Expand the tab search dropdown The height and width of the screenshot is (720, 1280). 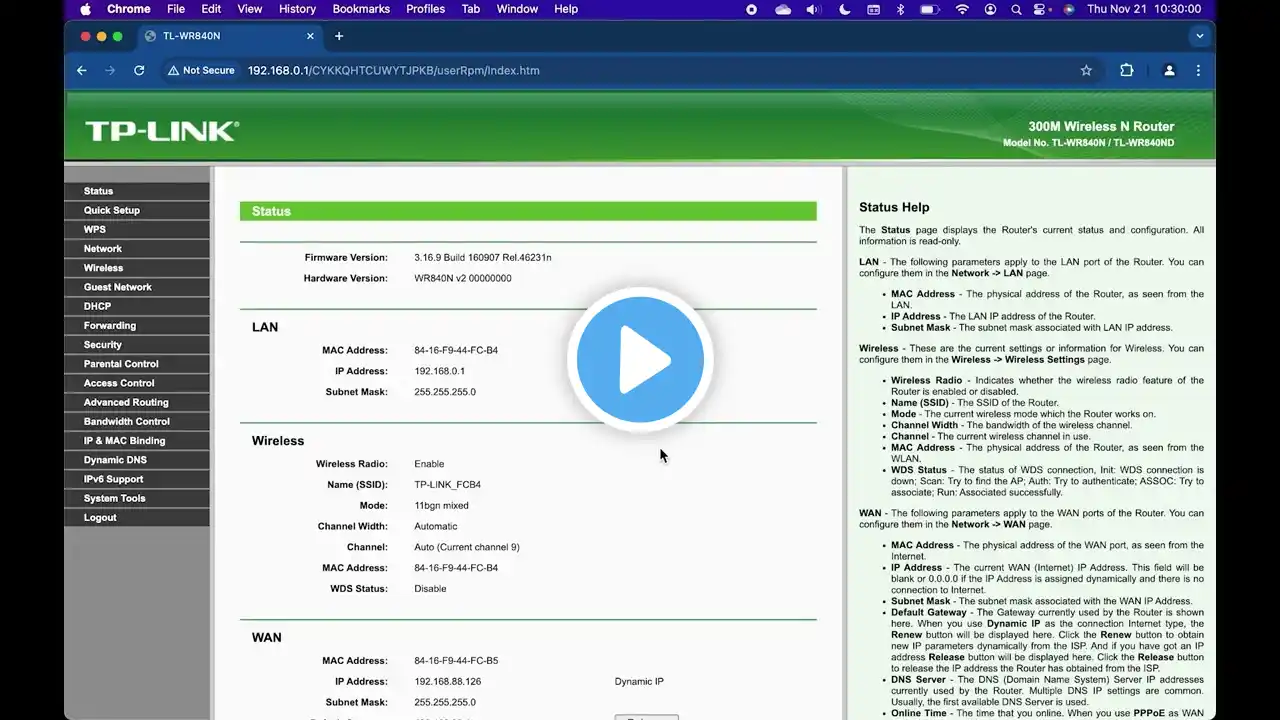1200,36
